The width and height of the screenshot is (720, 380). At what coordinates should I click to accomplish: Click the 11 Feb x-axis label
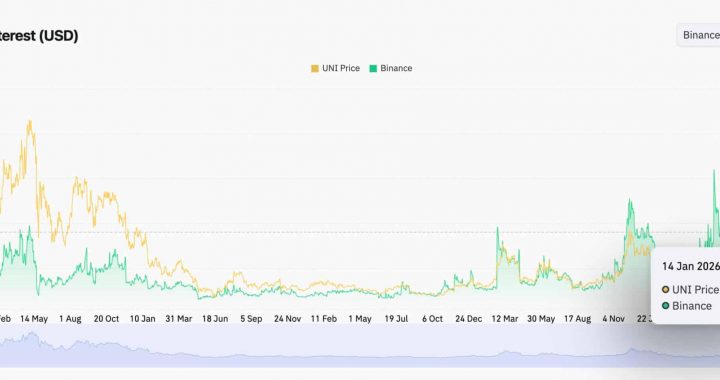324,319
